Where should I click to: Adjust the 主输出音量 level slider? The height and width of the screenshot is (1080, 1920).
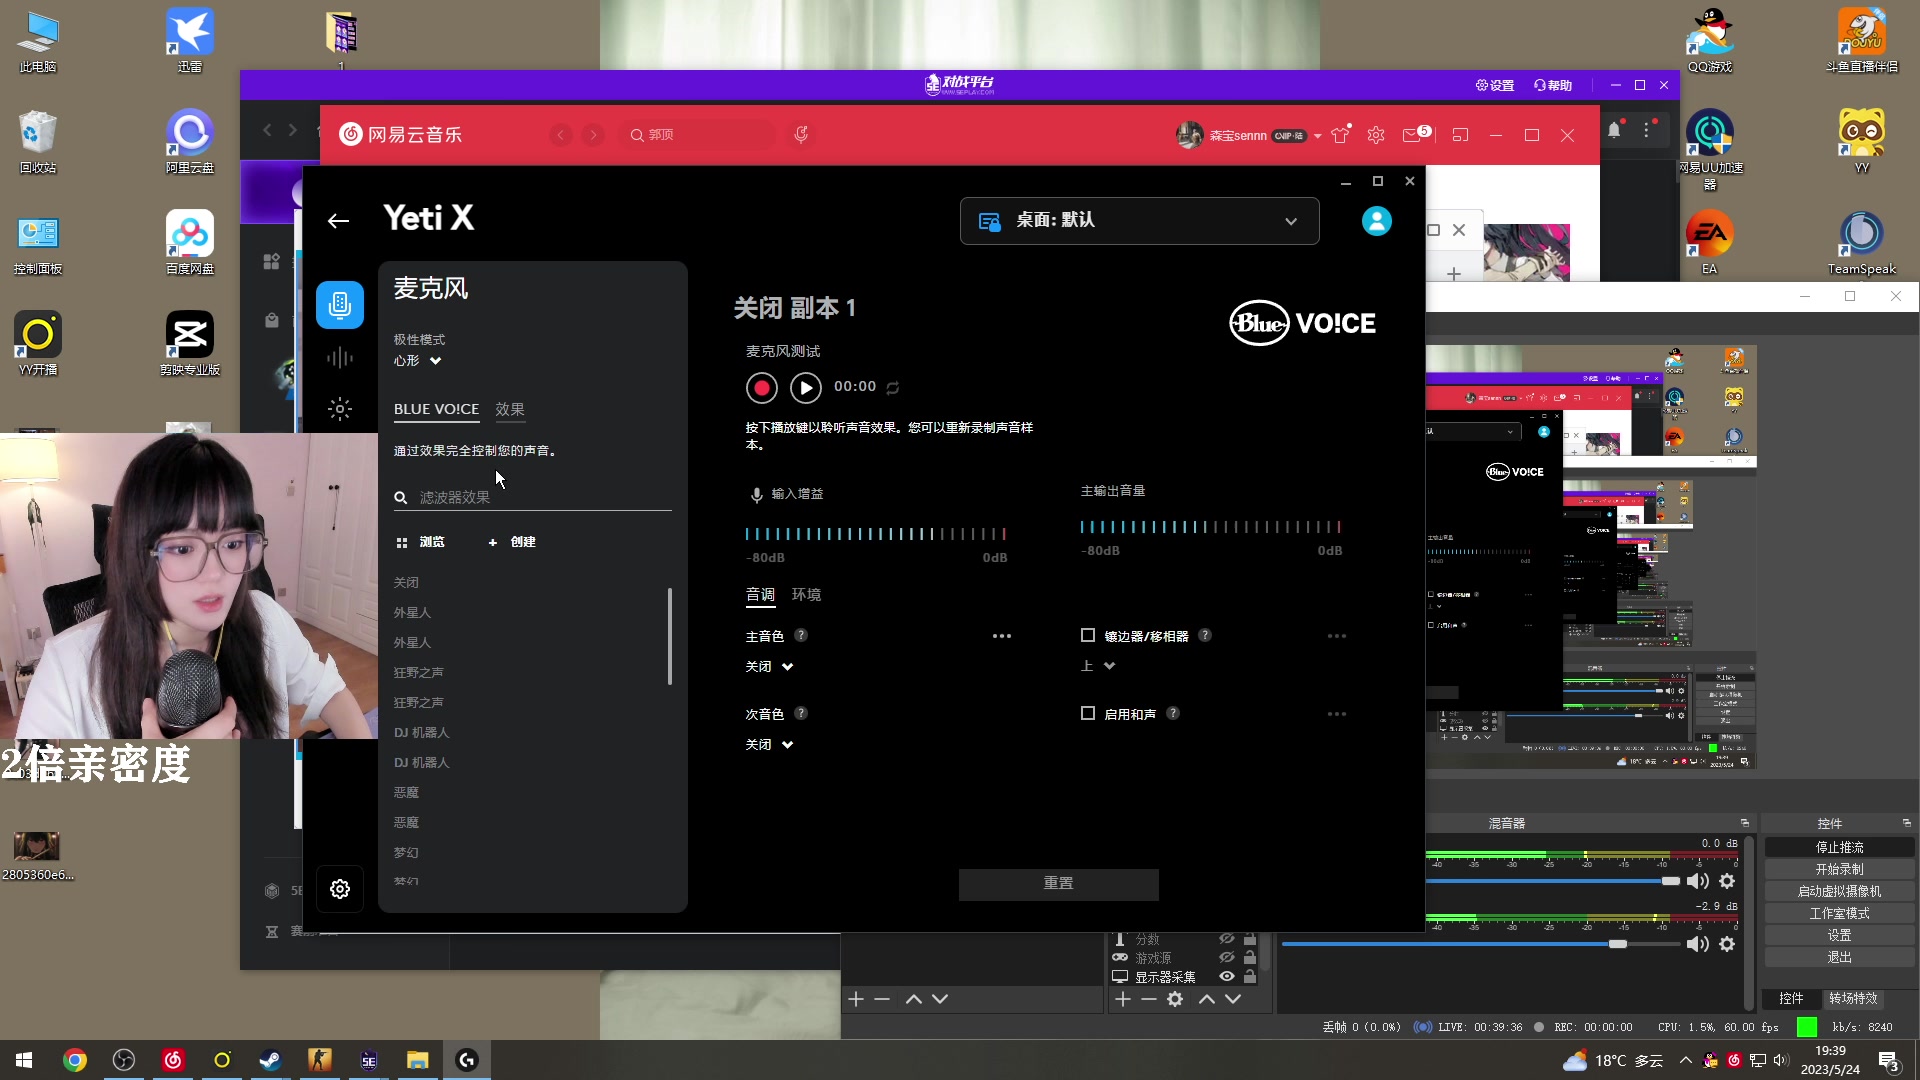point(1210,527)
